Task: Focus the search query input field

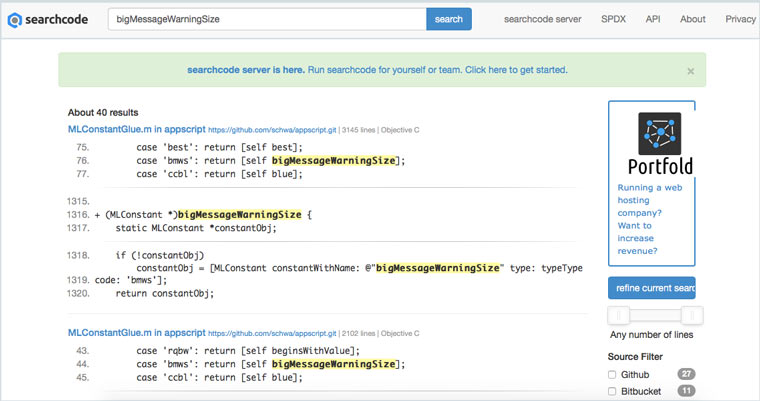Action: (266, 19)
